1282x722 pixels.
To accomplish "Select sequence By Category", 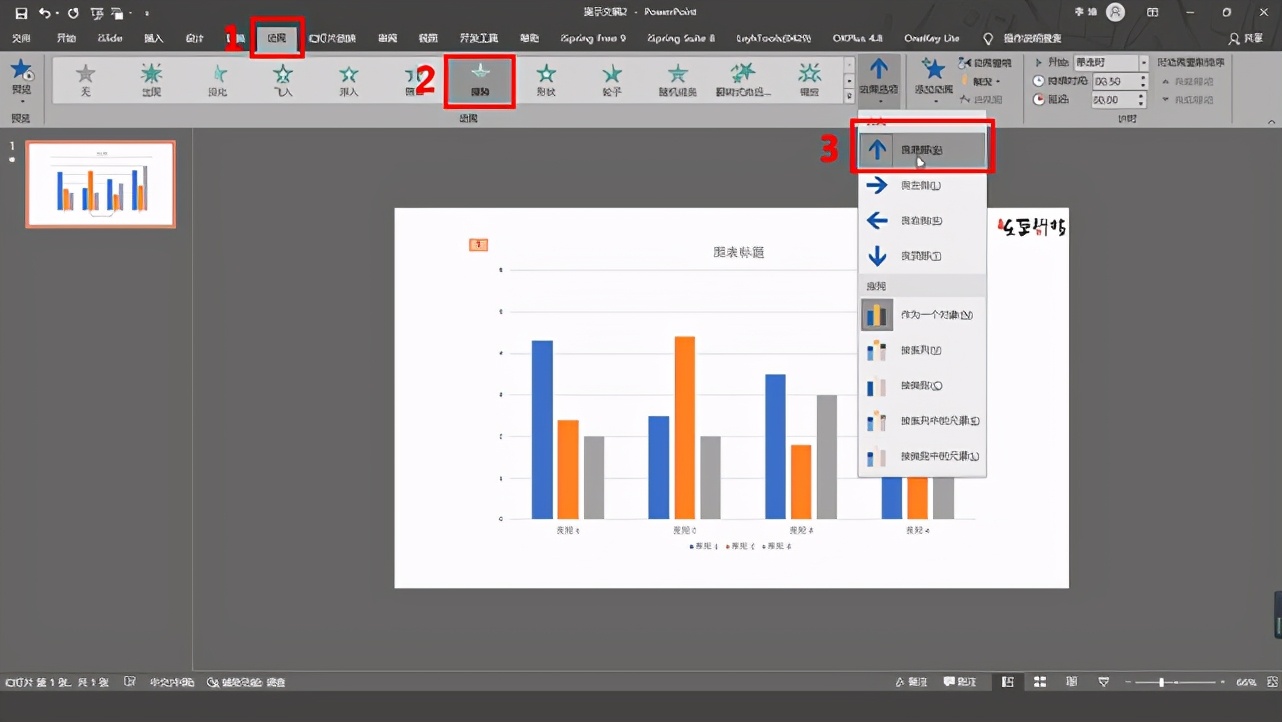I will (x=922, y=386).
